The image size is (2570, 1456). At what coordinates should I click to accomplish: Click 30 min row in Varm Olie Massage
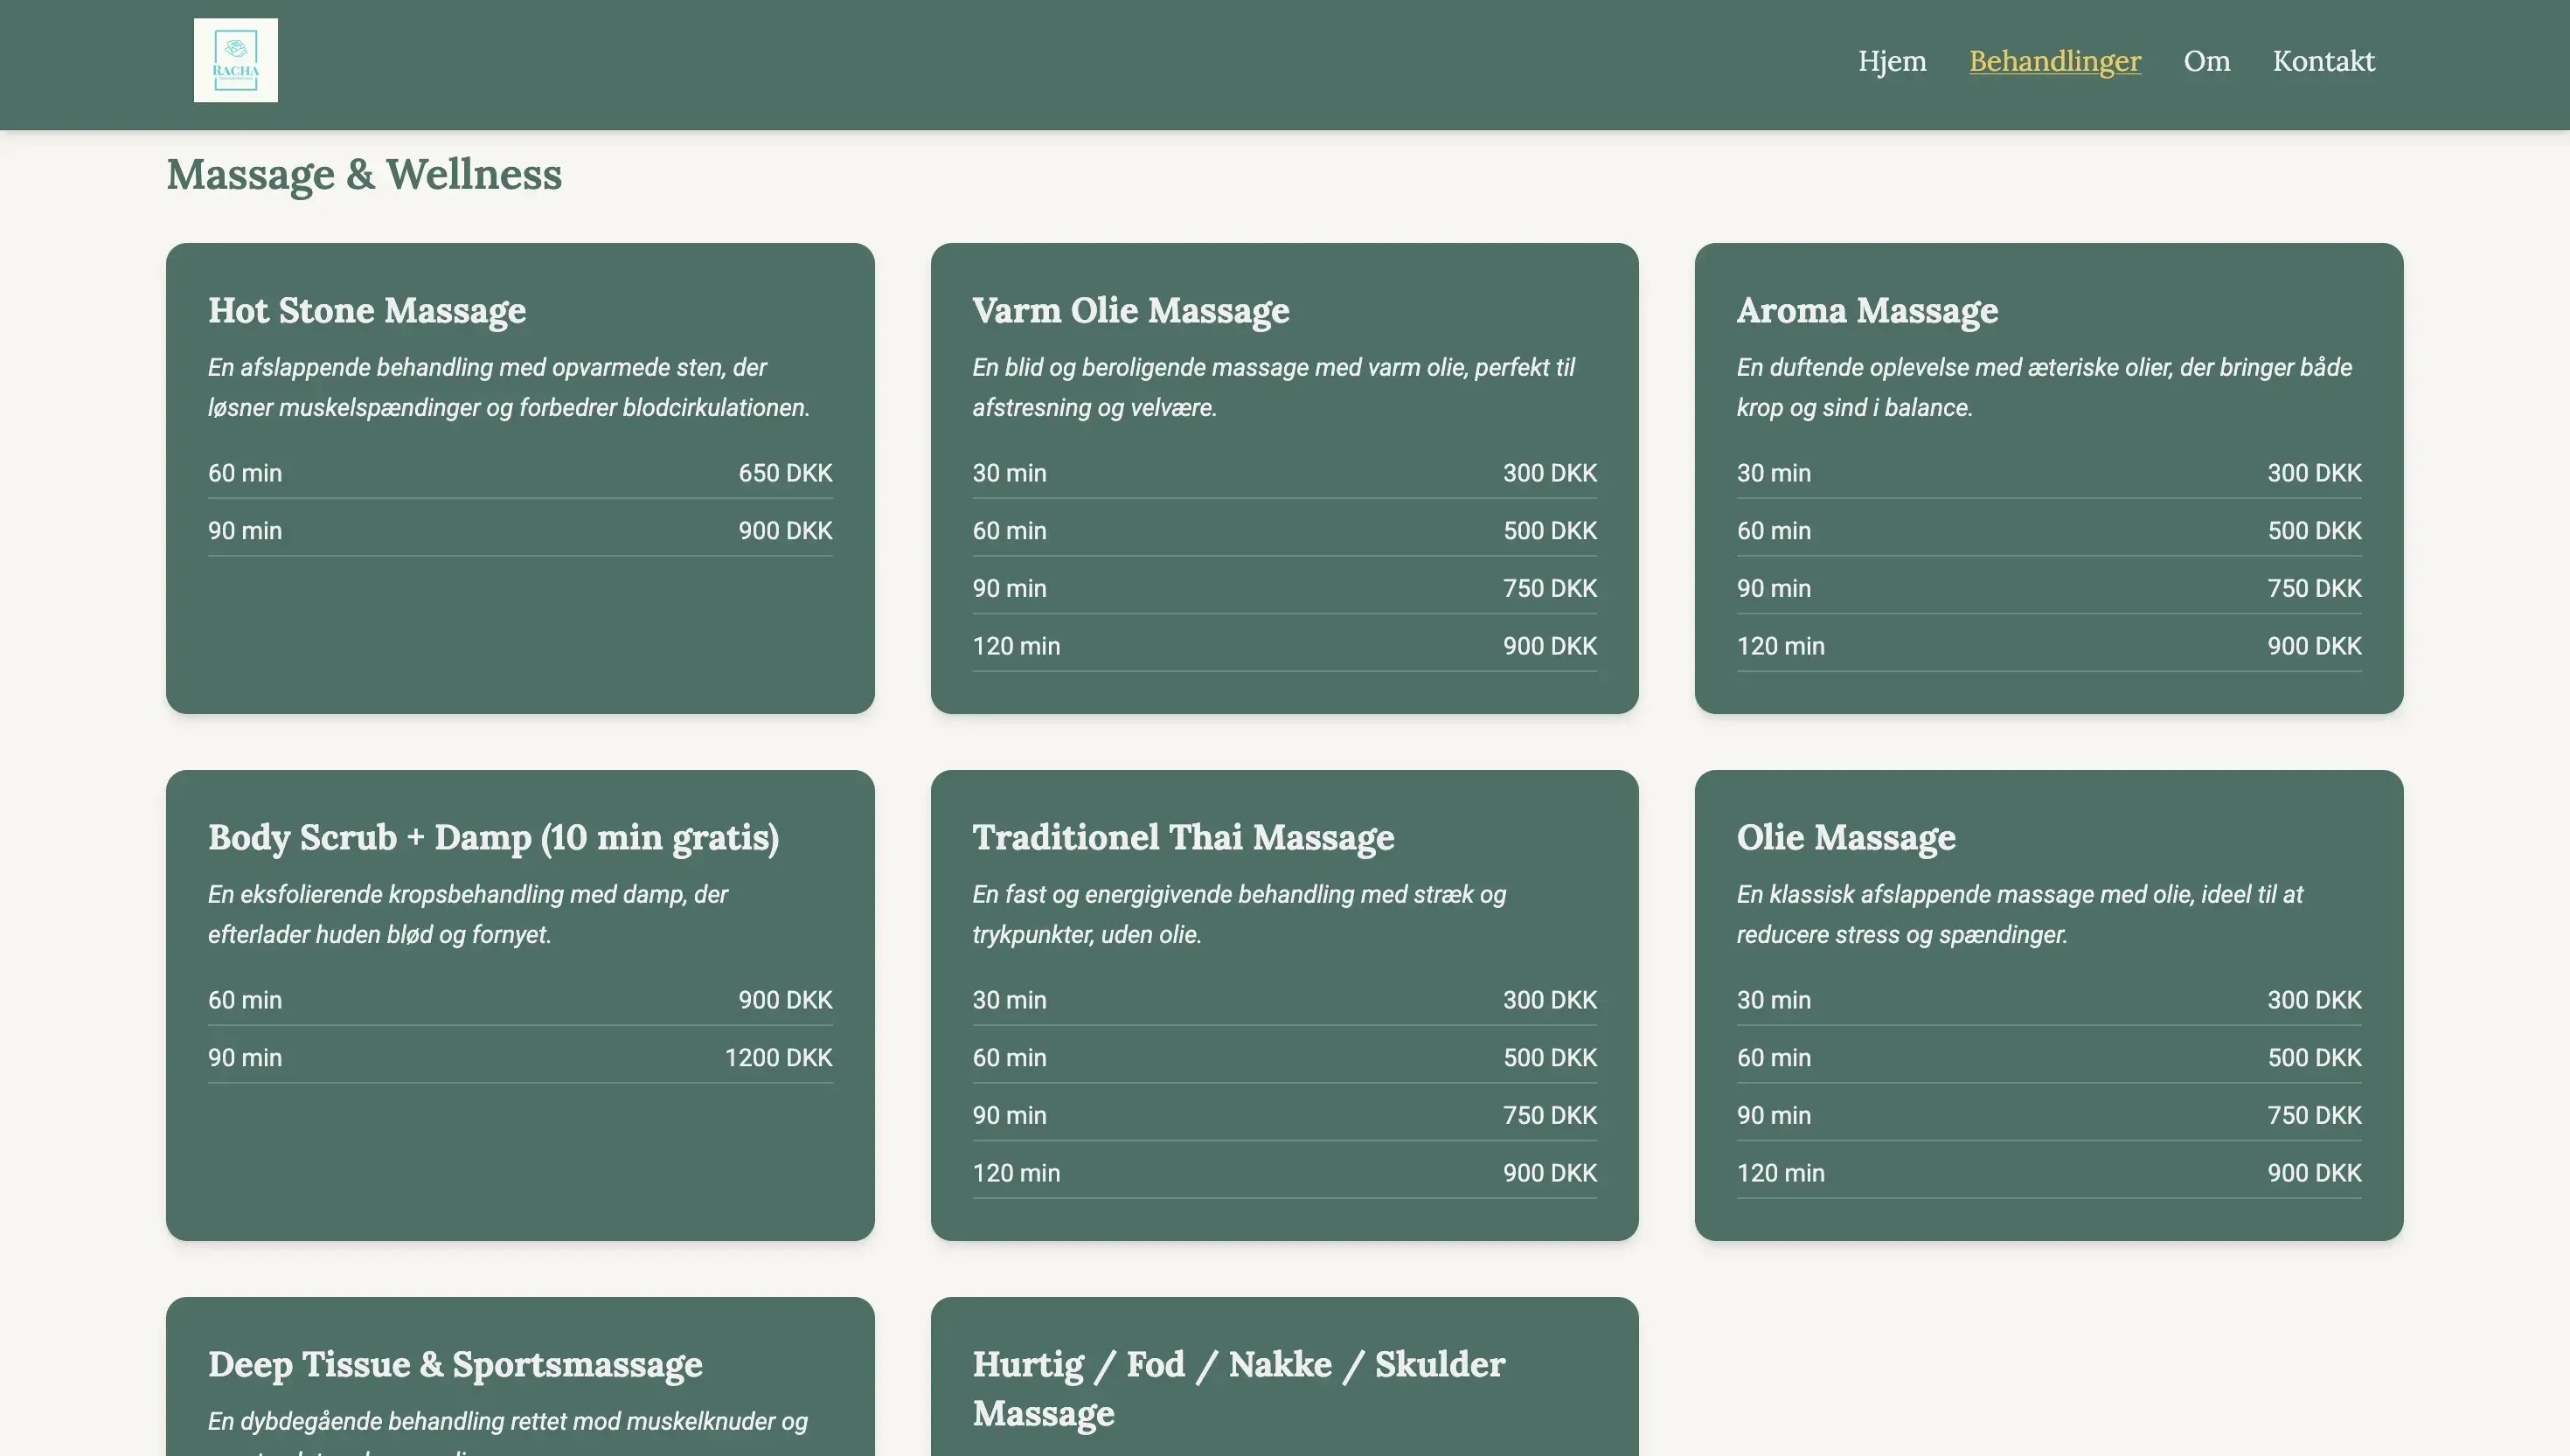point(1284,473)
